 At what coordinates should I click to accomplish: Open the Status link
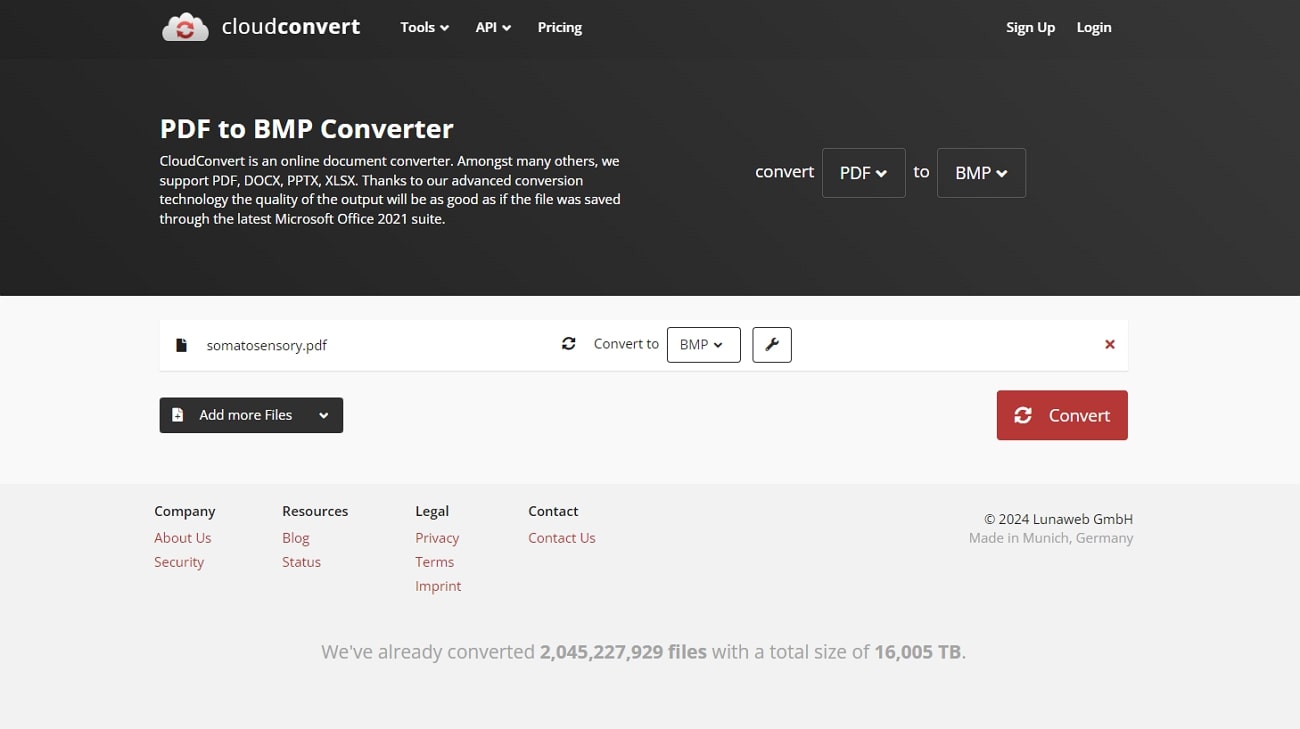pyautogui.click(x=301, y=562)
